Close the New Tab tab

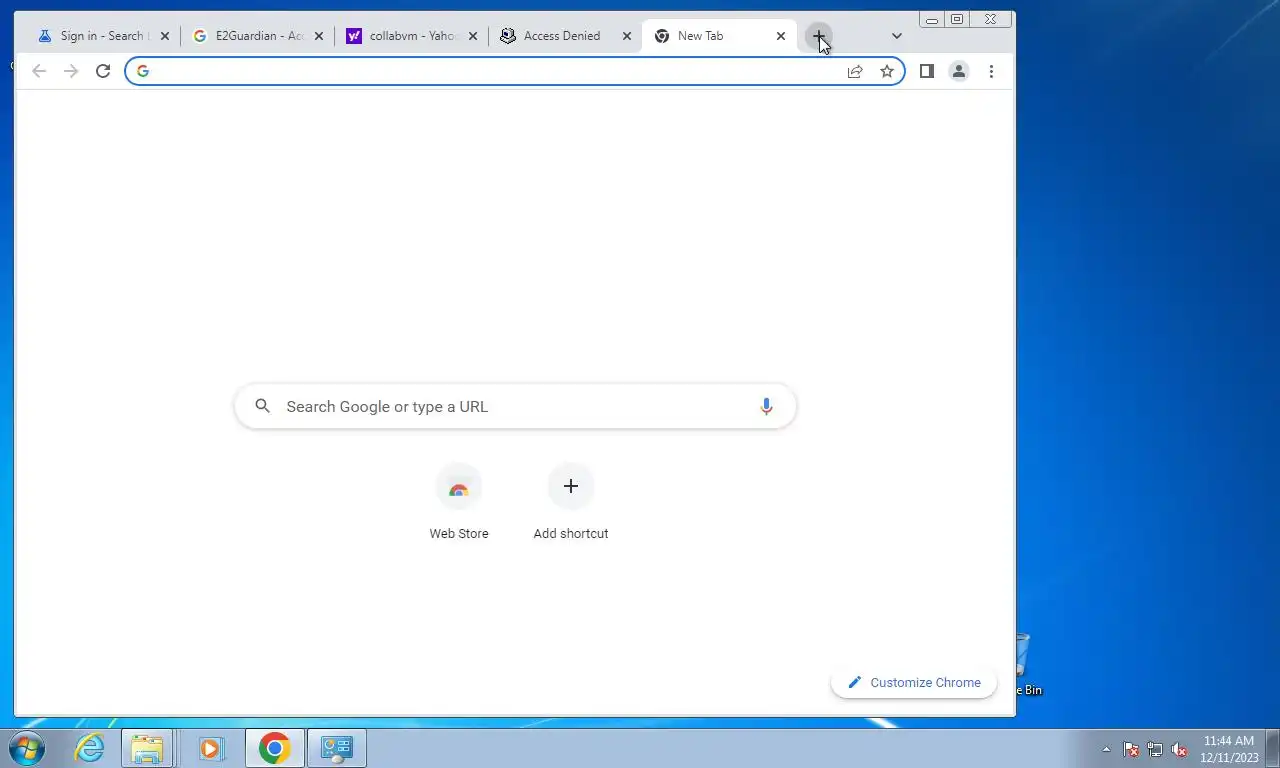tap(781, 36)
